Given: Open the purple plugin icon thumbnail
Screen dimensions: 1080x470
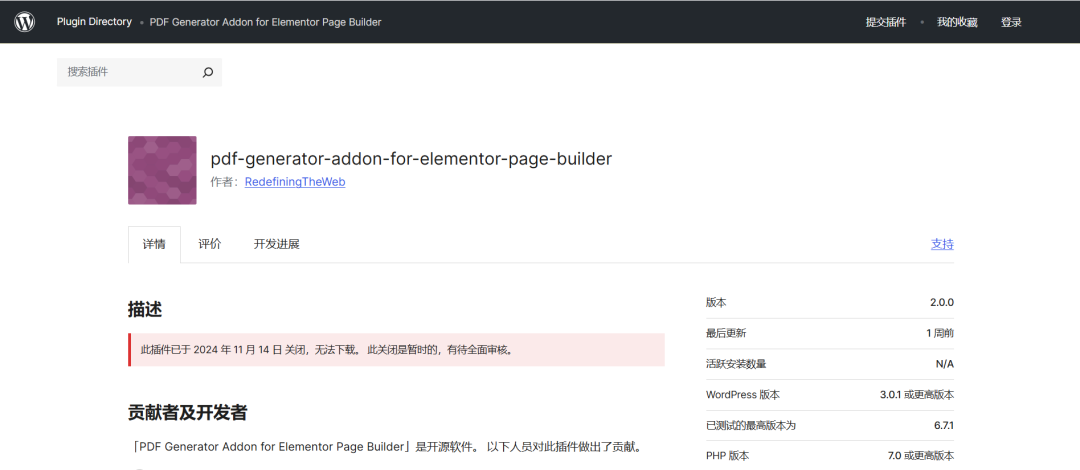Looking at the screenshot, I should click(162, 170).
